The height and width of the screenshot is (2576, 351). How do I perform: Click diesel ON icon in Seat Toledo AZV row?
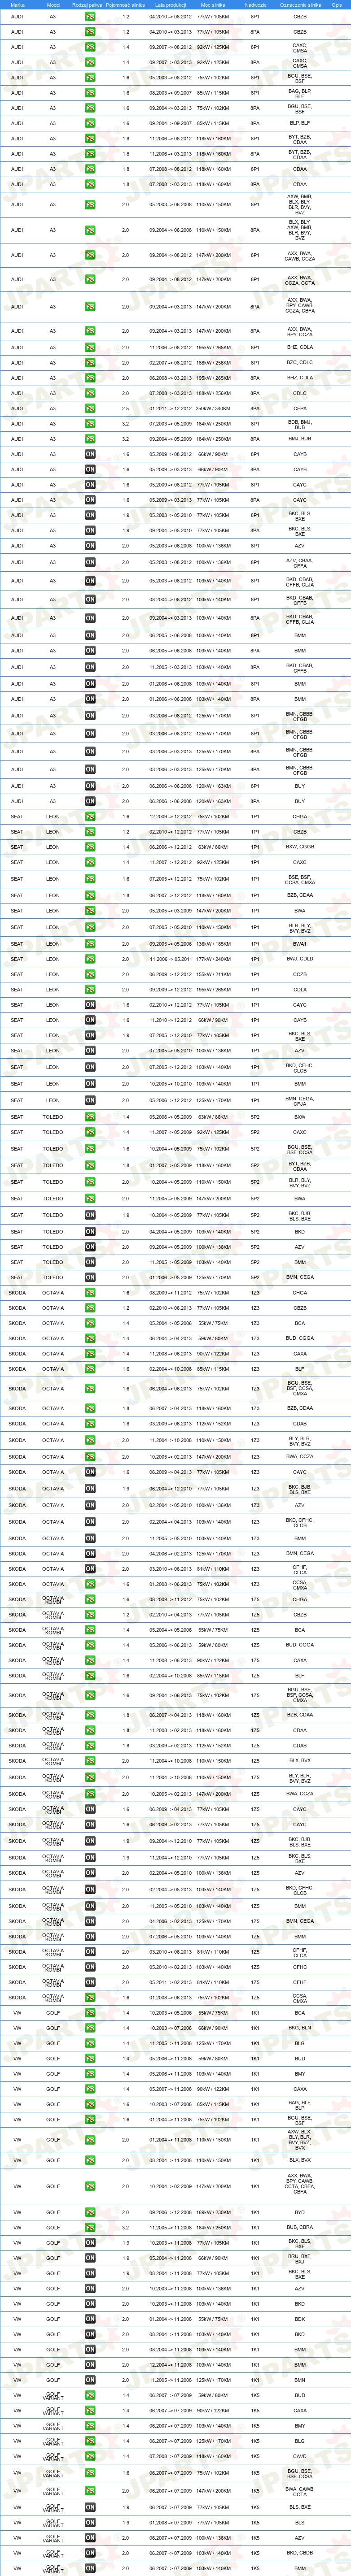point(90,1247)
